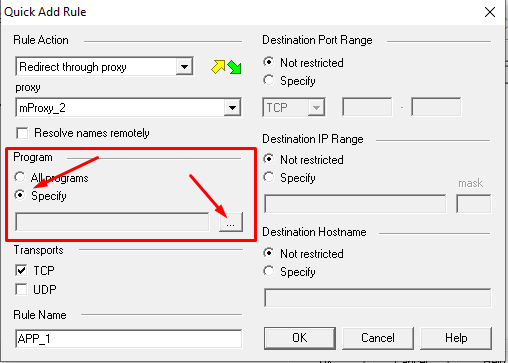Select All programs radio button
Image resolution: width=508 pixels, height=363 pixels.
(x=20, y=177)
